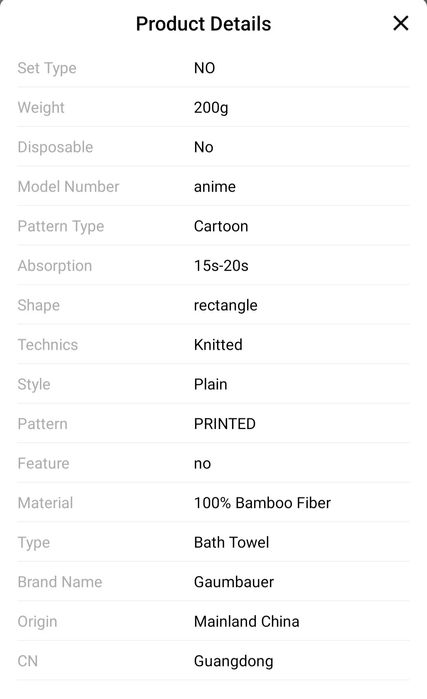Select the 15s-20s absorption value
The image size is (427, 699).
coord(221,266)
